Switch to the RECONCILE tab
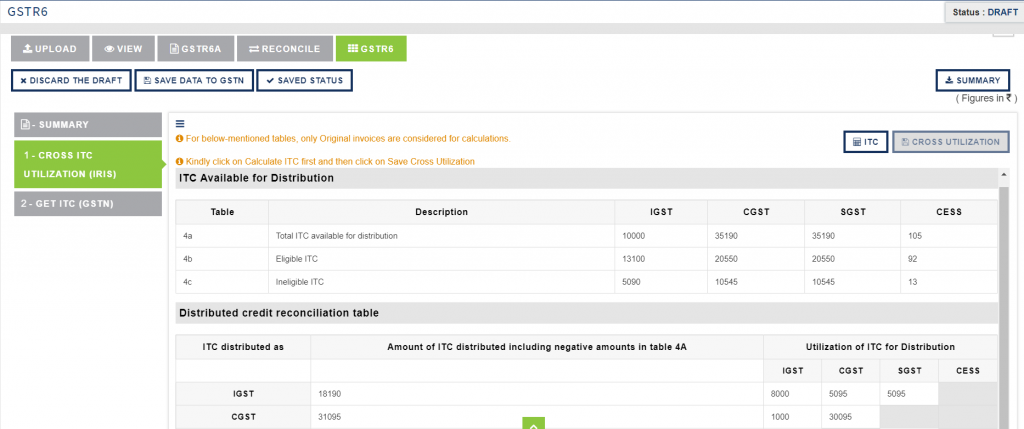Viewport: 1024px width, 429px height. pos(284,49)
